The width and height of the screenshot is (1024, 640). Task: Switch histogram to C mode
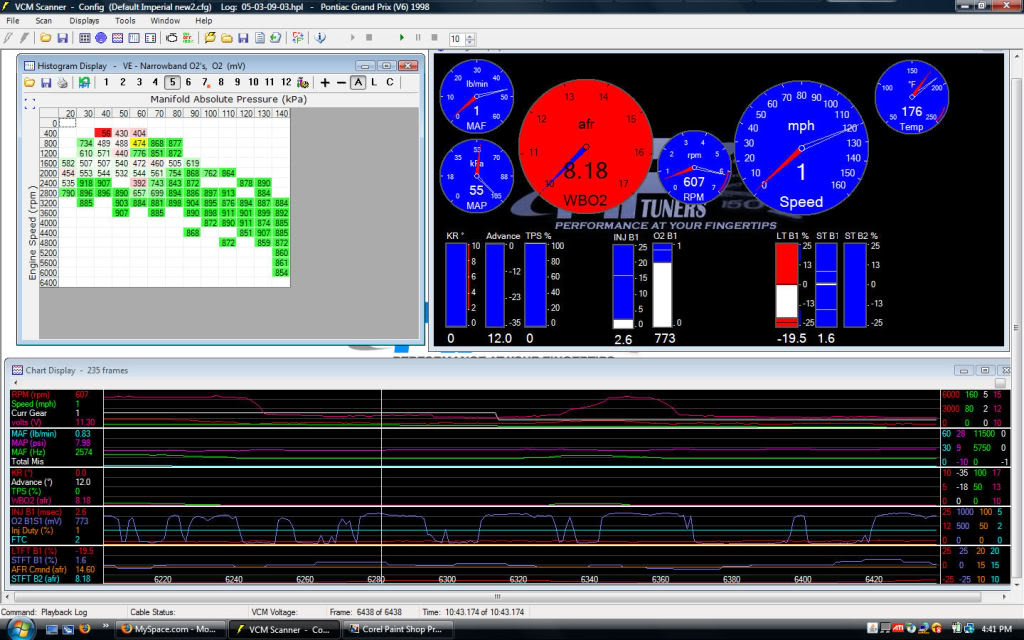390,82
